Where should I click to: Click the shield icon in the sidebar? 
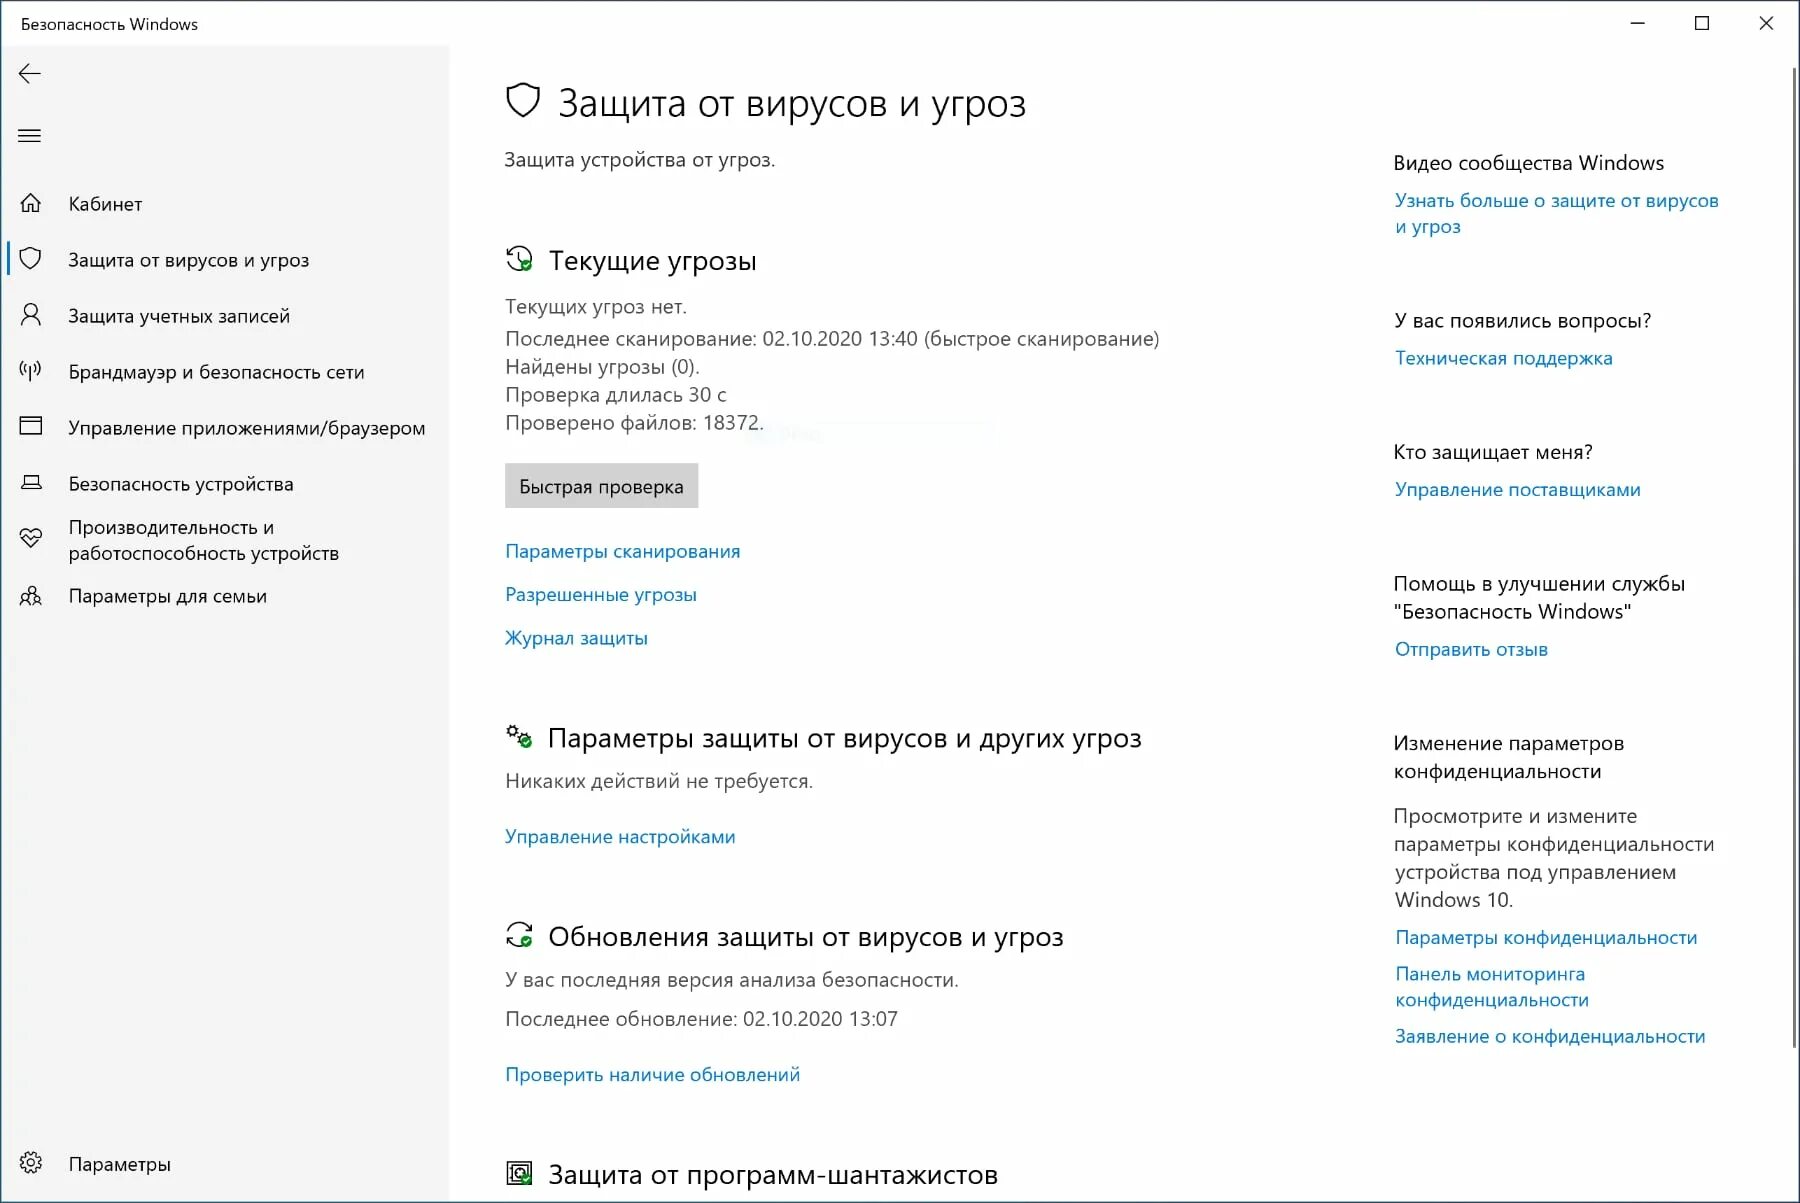pos(31,259)
